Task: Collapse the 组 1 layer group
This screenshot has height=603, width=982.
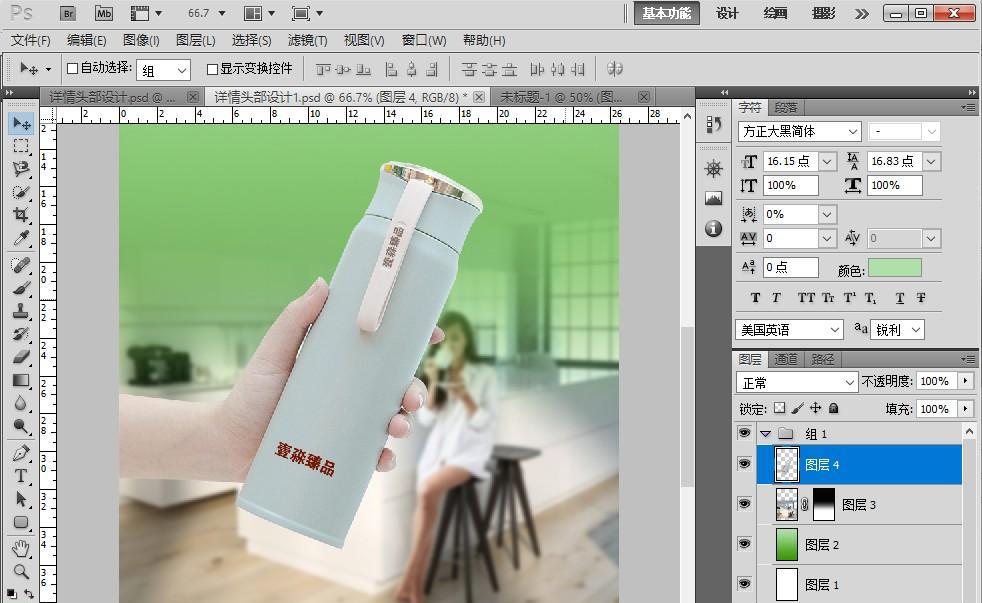Action: (x=766, y=434)
